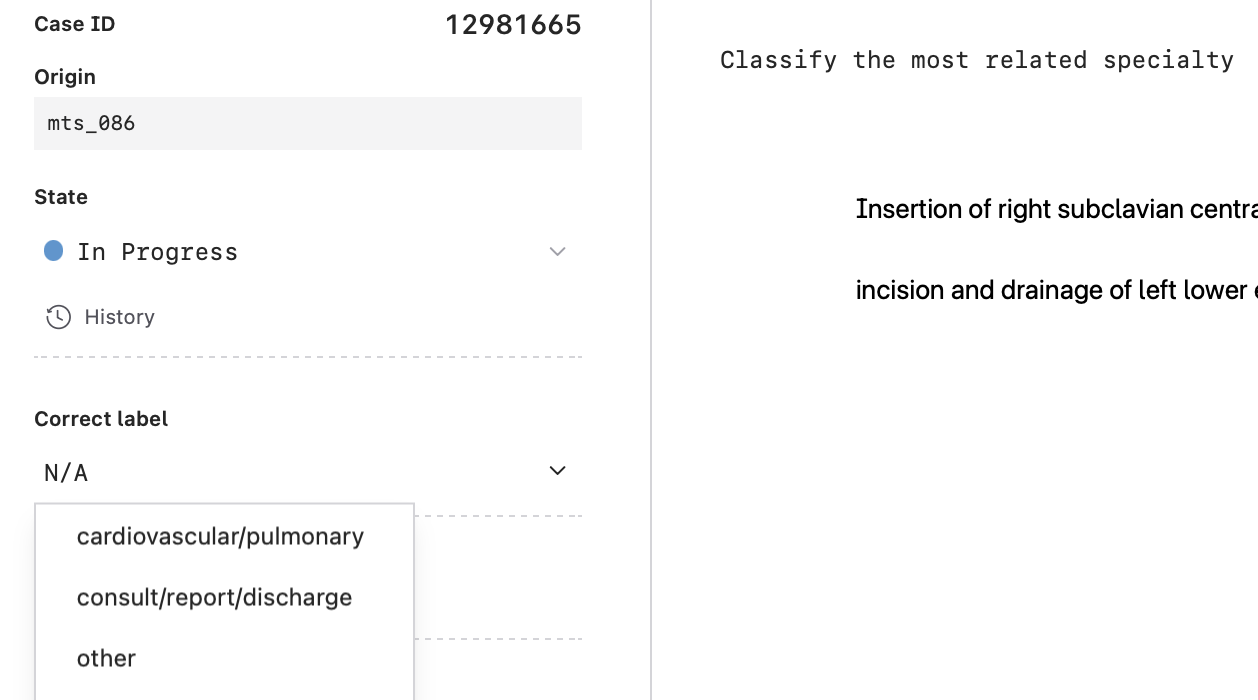This screenshot has width=1258, height=700.
Task: Pick the other label option
Action: (x=105, y=658)
